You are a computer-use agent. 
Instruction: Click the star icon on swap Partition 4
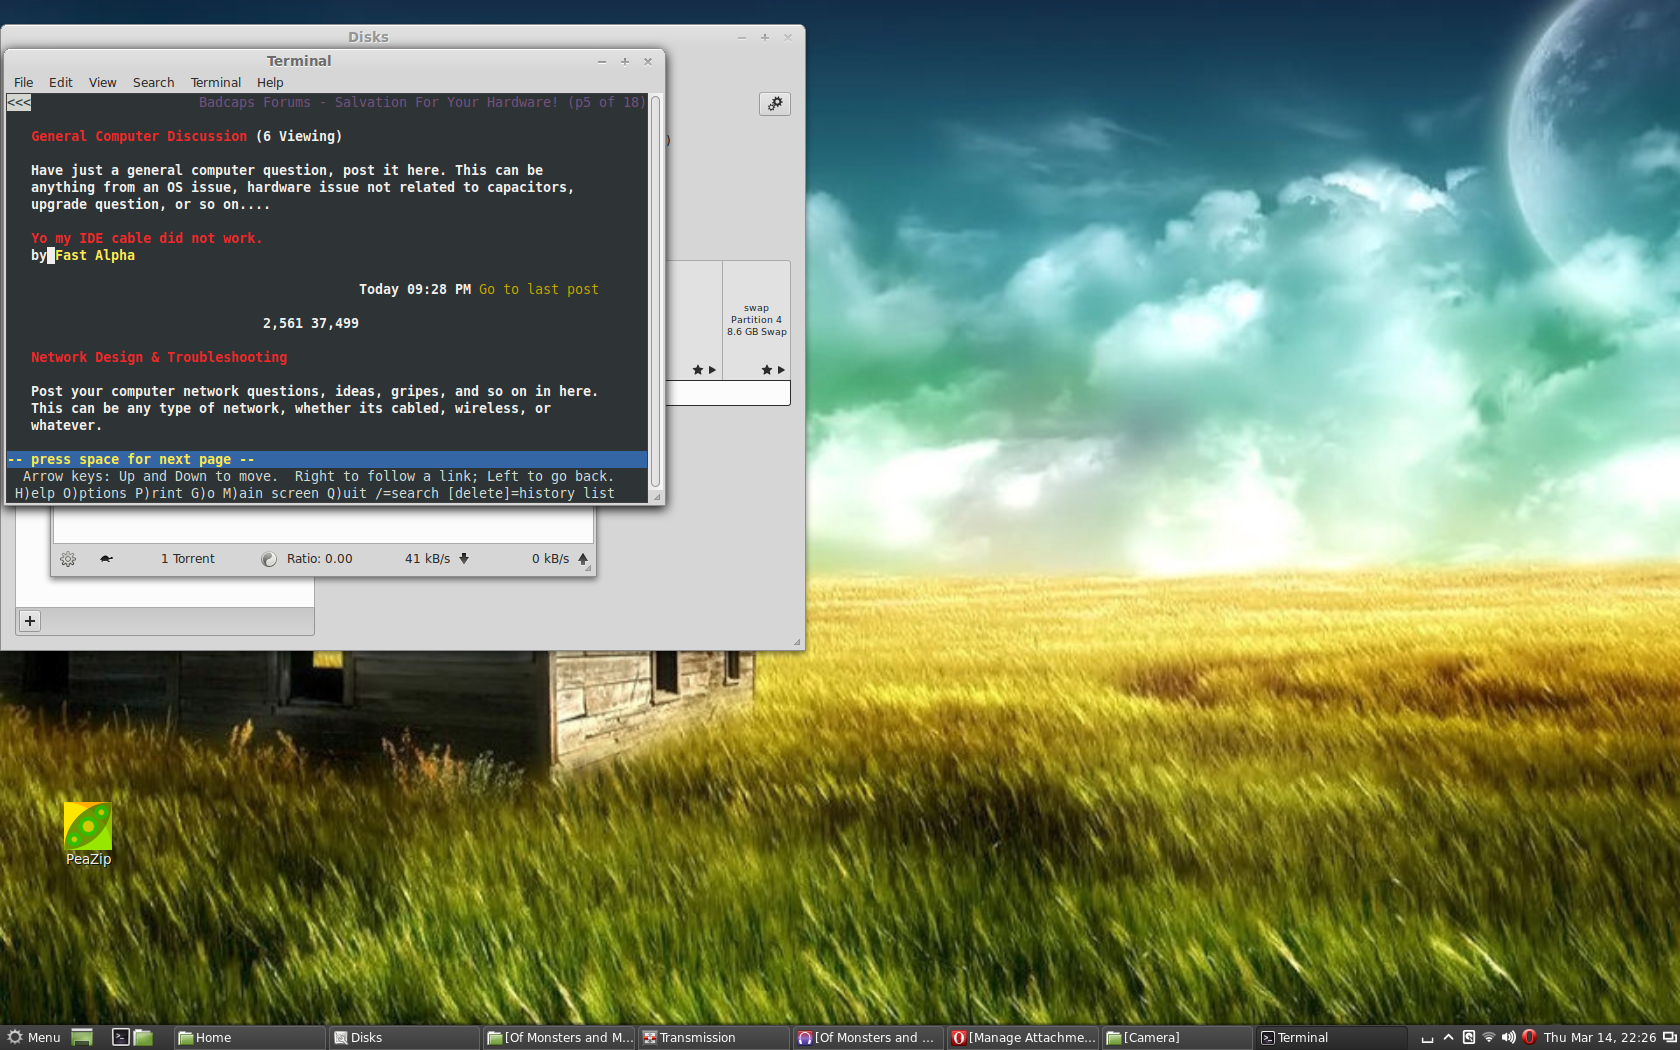point(767,370)
